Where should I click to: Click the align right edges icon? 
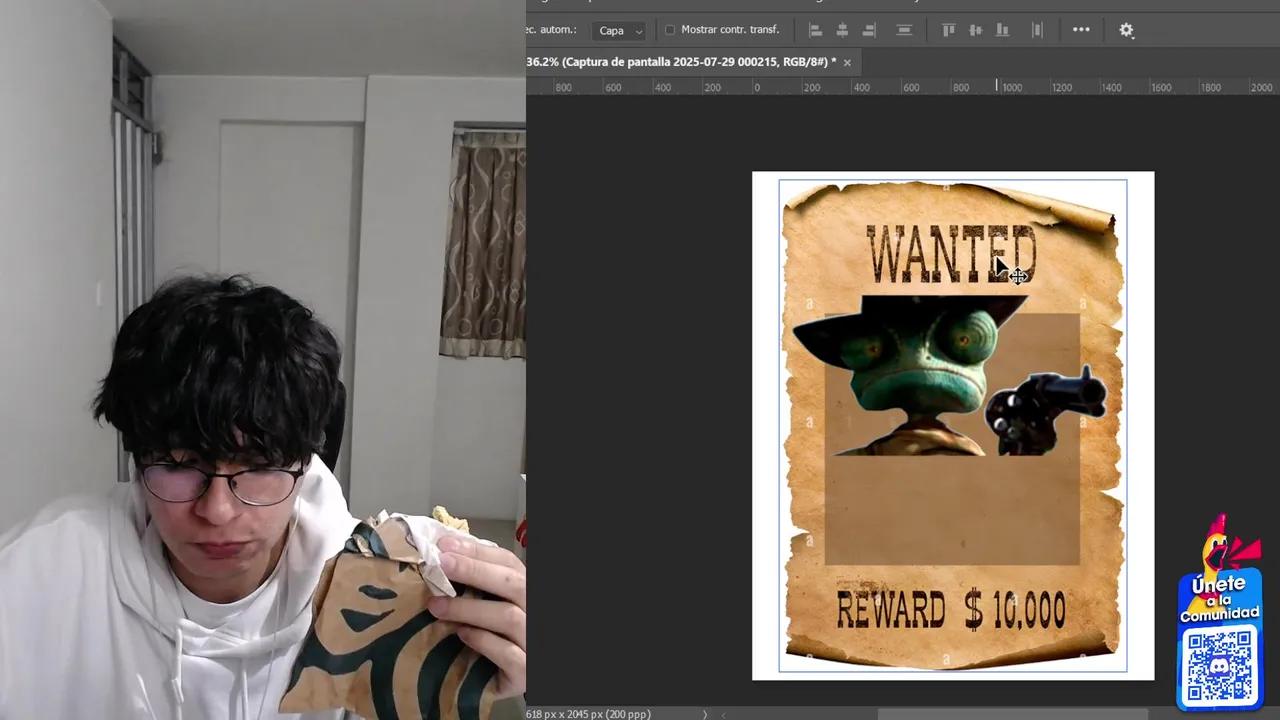coord(869,30)
